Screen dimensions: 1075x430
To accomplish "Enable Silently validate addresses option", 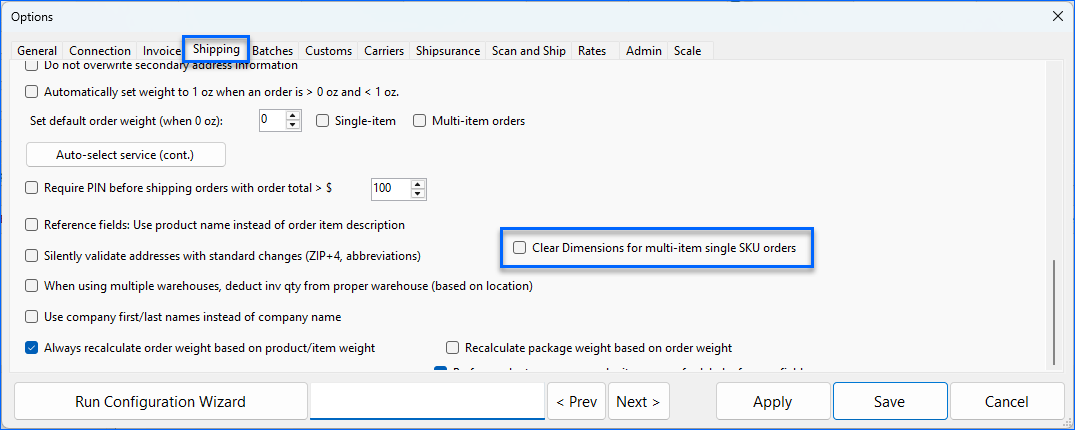I will pos(31,256).
